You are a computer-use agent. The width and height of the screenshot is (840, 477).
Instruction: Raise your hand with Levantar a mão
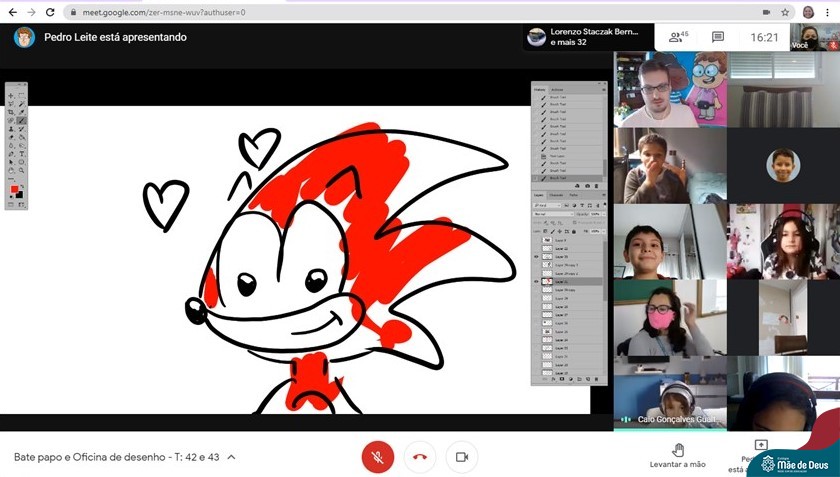[677, 456]
